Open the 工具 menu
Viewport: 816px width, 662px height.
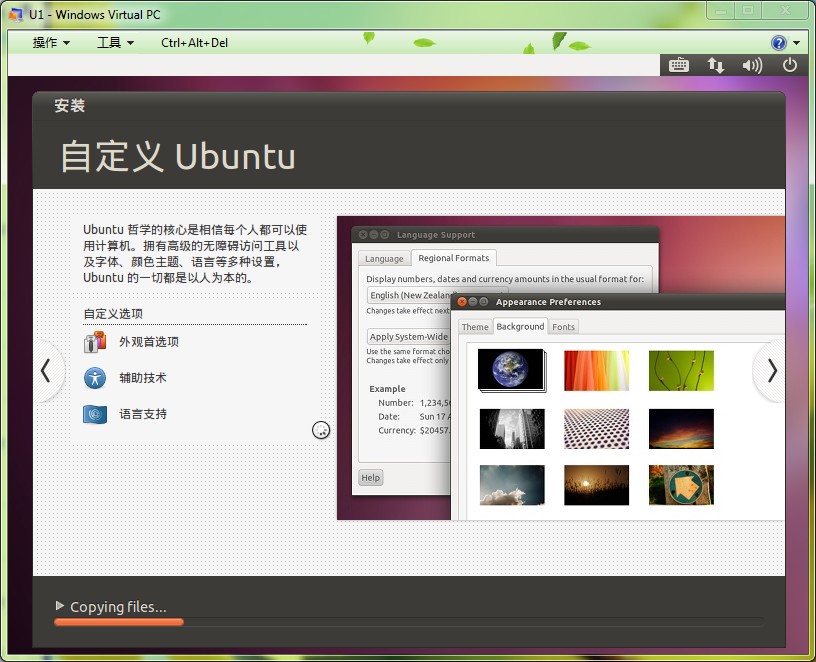point(115,43)
